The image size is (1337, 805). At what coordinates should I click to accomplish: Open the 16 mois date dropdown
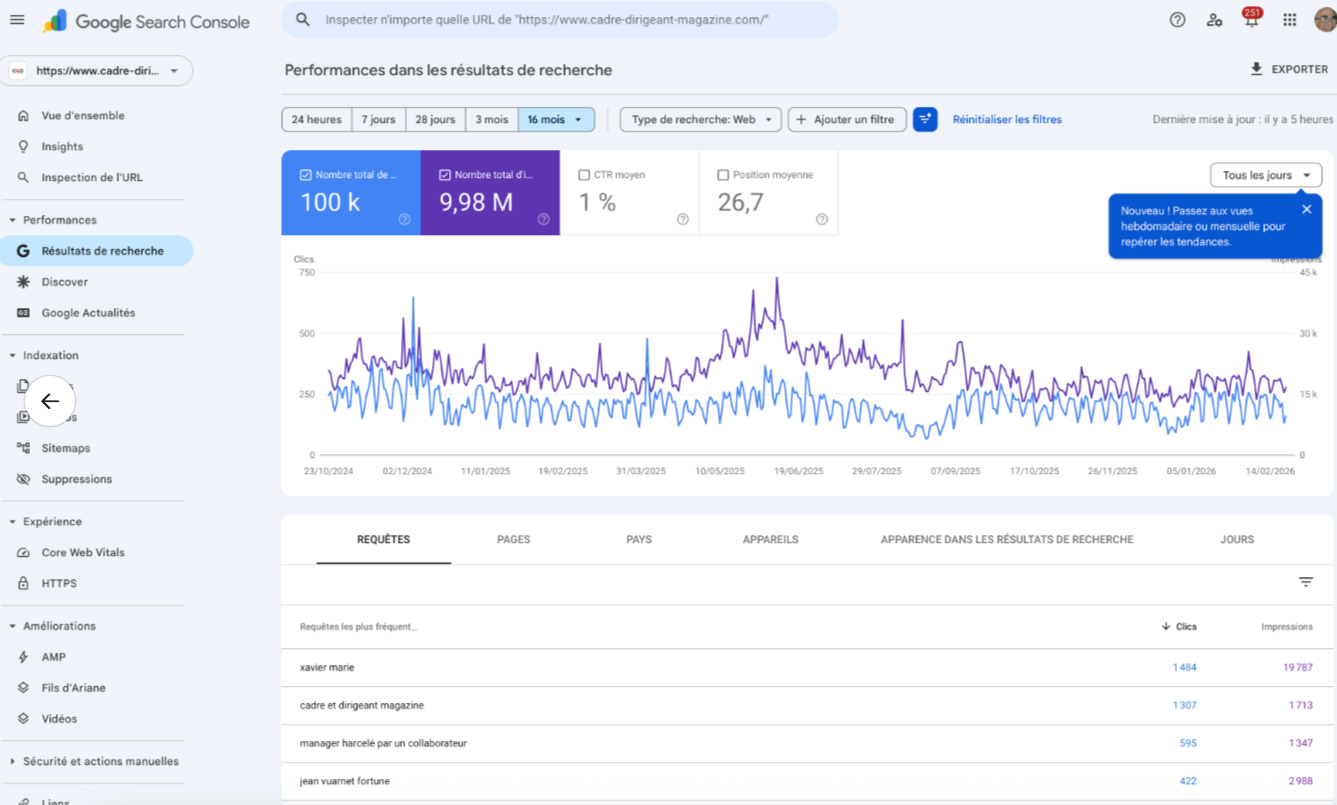556,119
